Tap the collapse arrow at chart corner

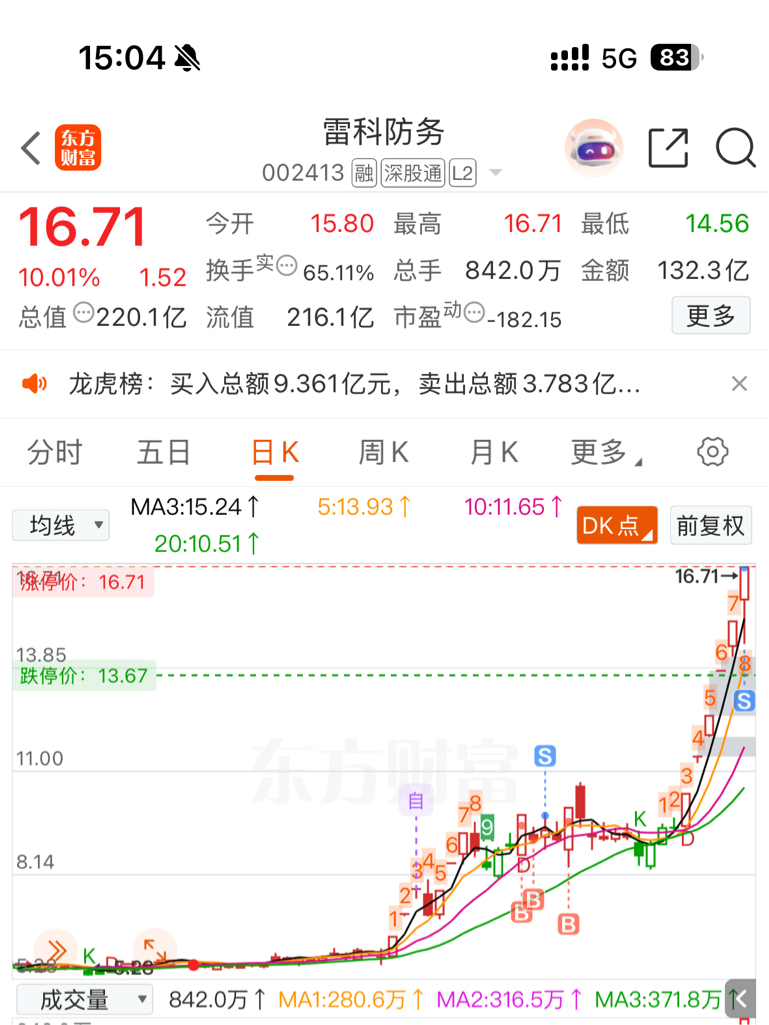click(x=741, y=998)
